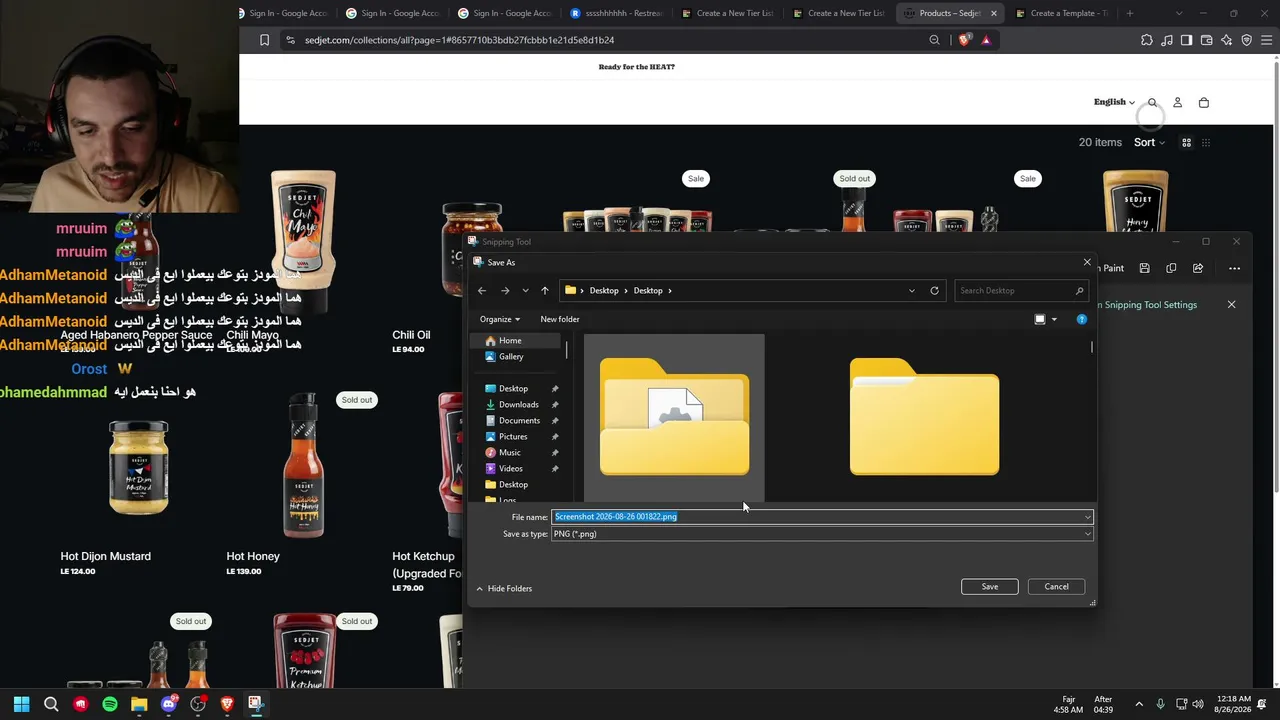Viewport: 1280px width, 720px height.
Task: Open Videos in the navigation pane
Action: [x=510, y=469]
